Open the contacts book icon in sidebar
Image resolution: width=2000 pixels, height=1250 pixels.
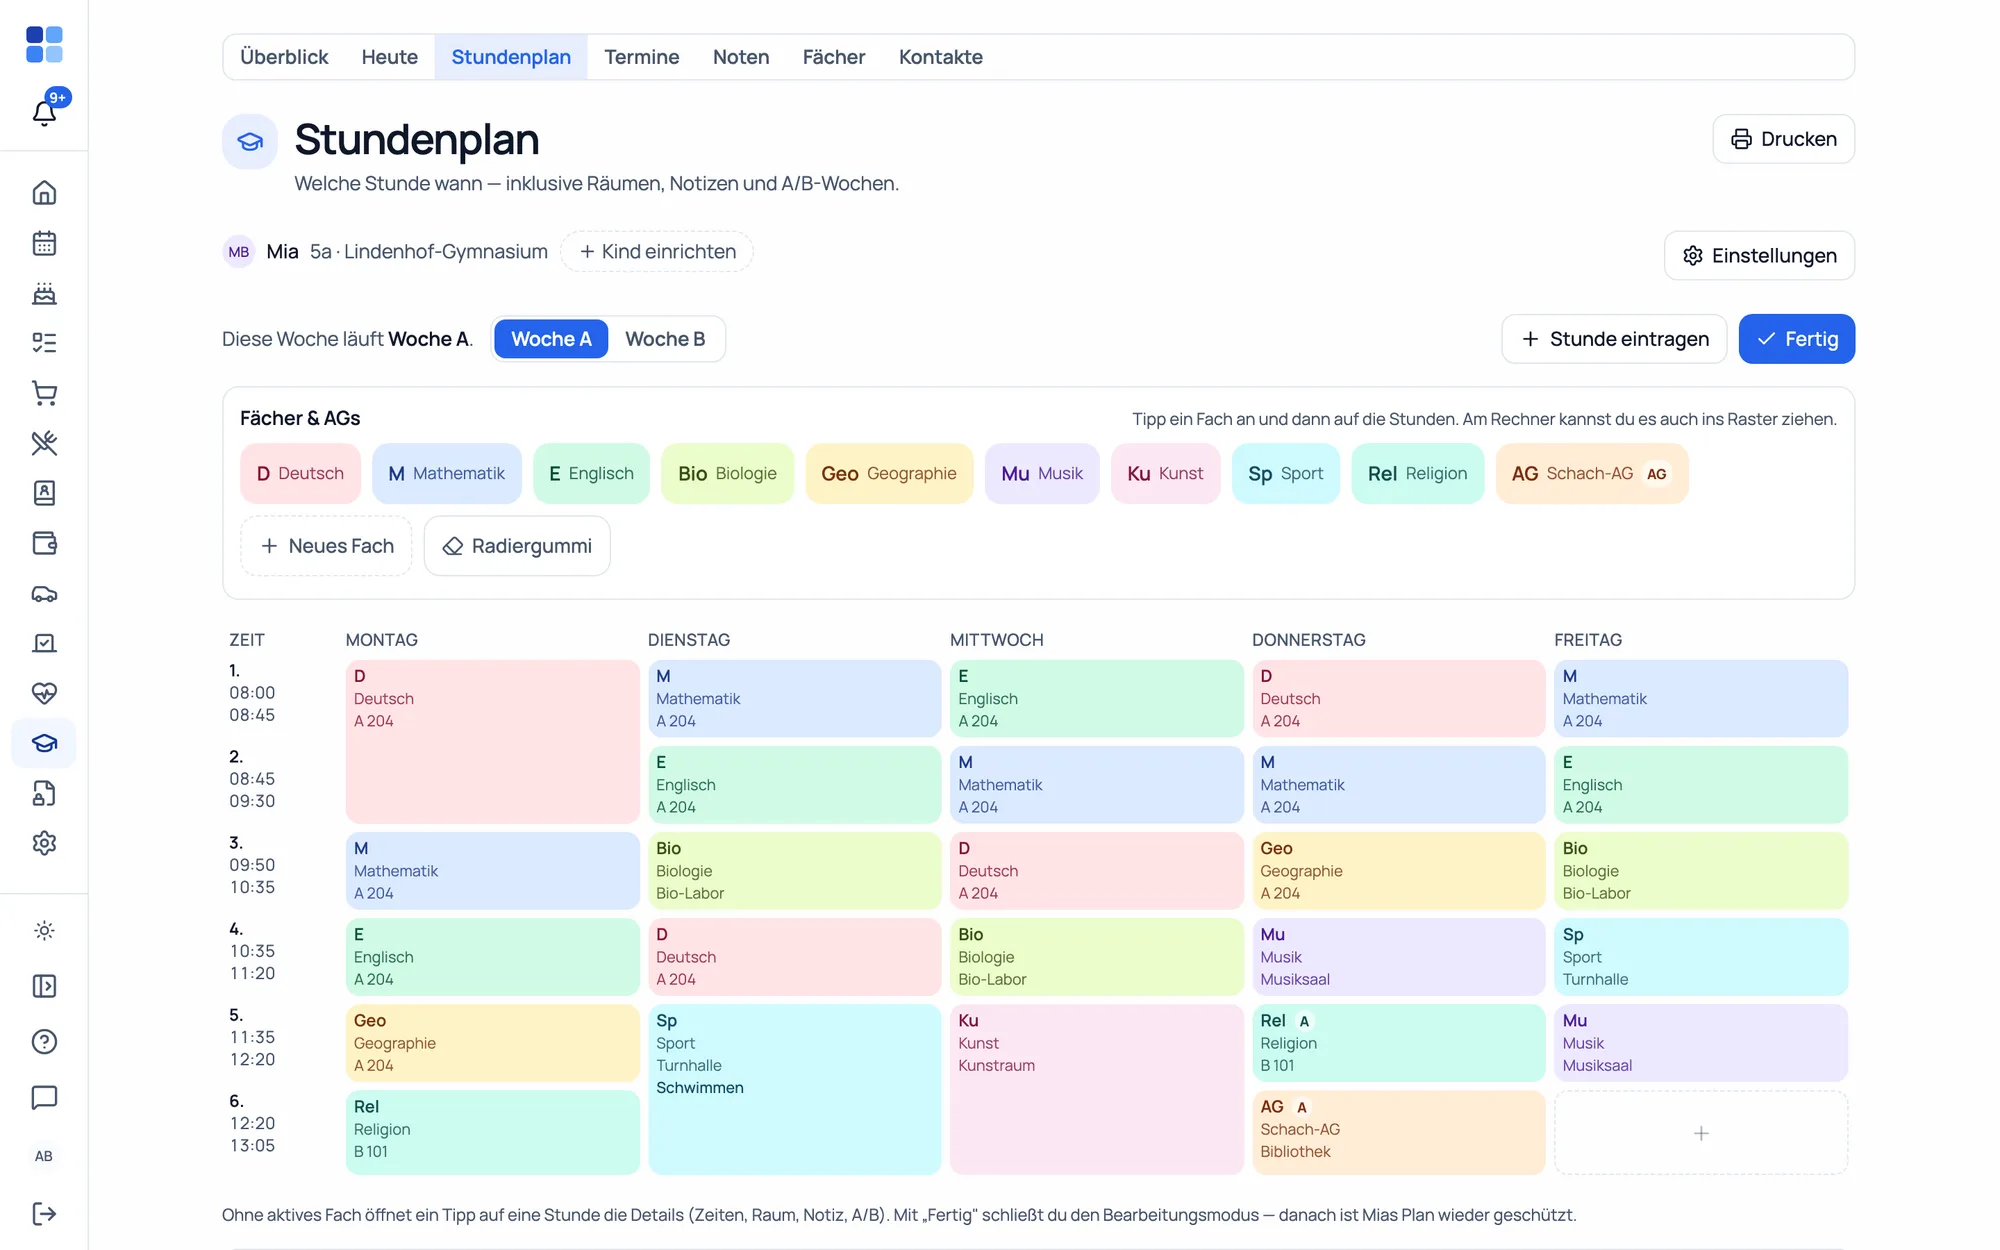pos(44,493)
